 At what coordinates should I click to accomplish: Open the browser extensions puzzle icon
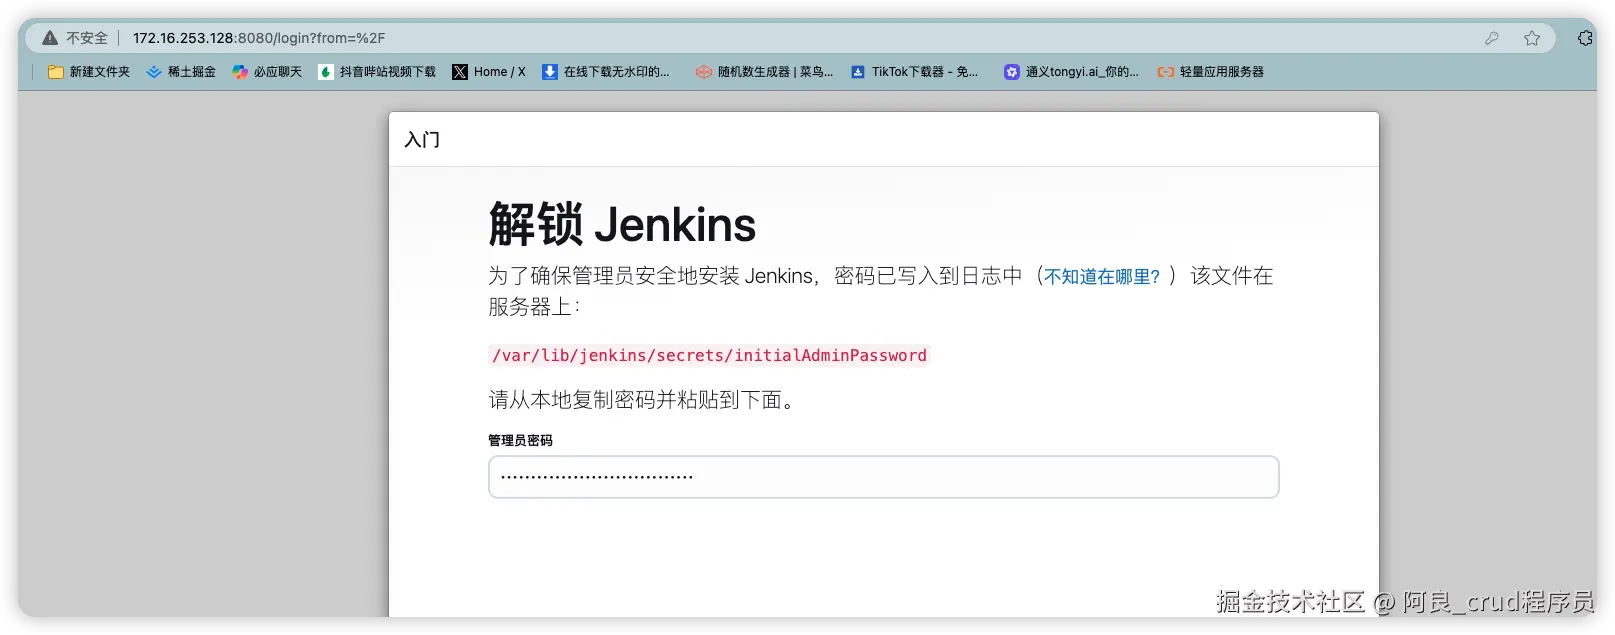coord(1585,38)
